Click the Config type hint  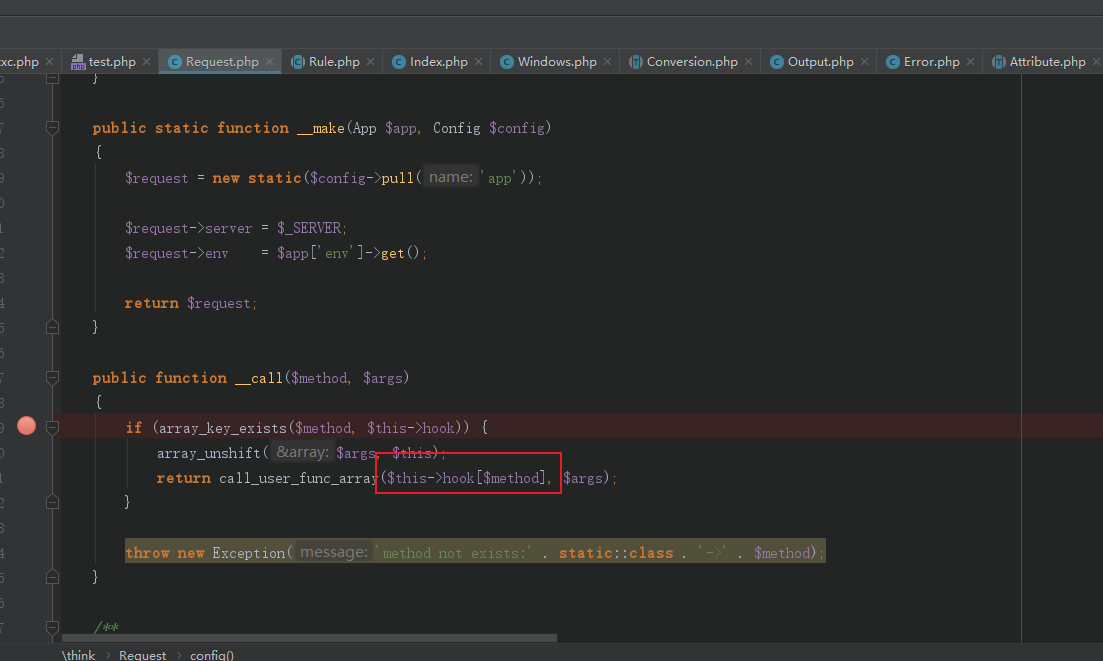[x=457, y=128]
